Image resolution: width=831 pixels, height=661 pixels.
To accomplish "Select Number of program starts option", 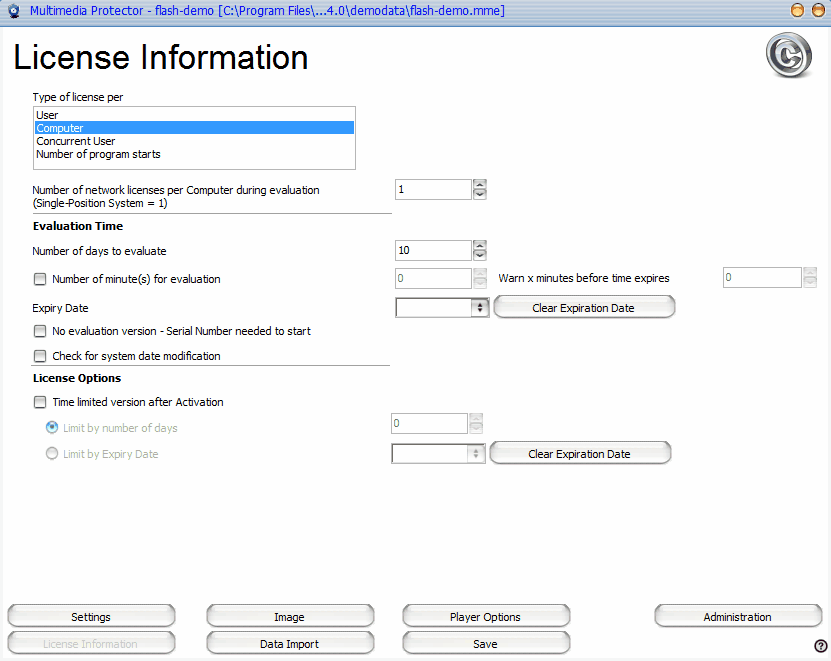I will (x=98, y=154).
